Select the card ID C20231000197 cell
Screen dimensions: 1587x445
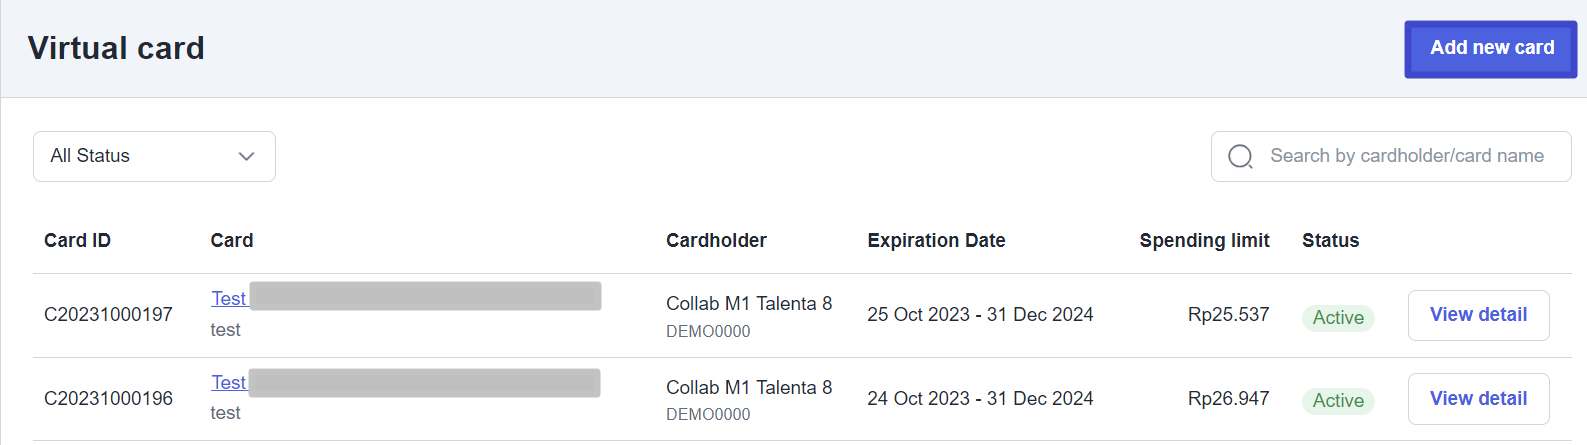pos(108,315)
